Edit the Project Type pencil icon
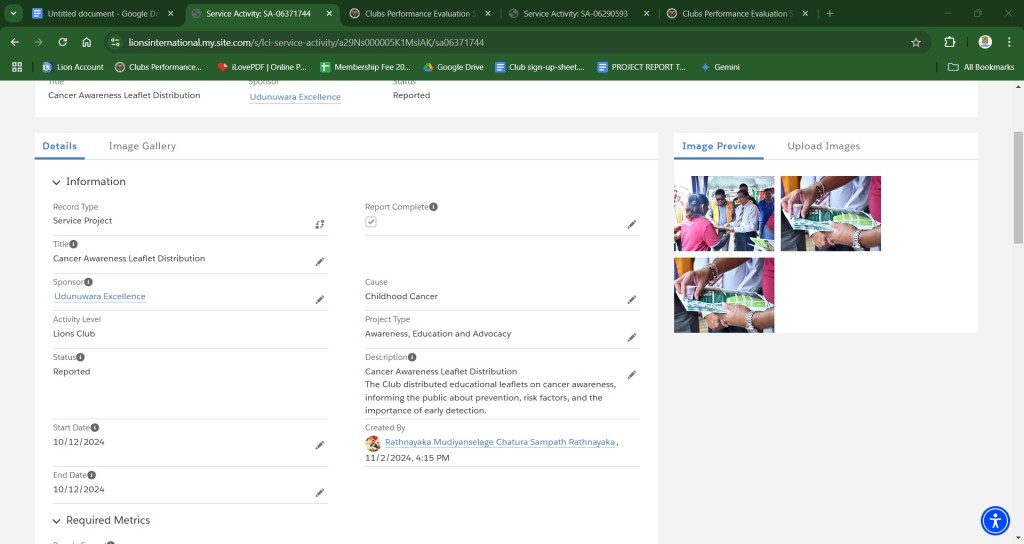Screen dimensions: 1024x544 click(632, 338)
